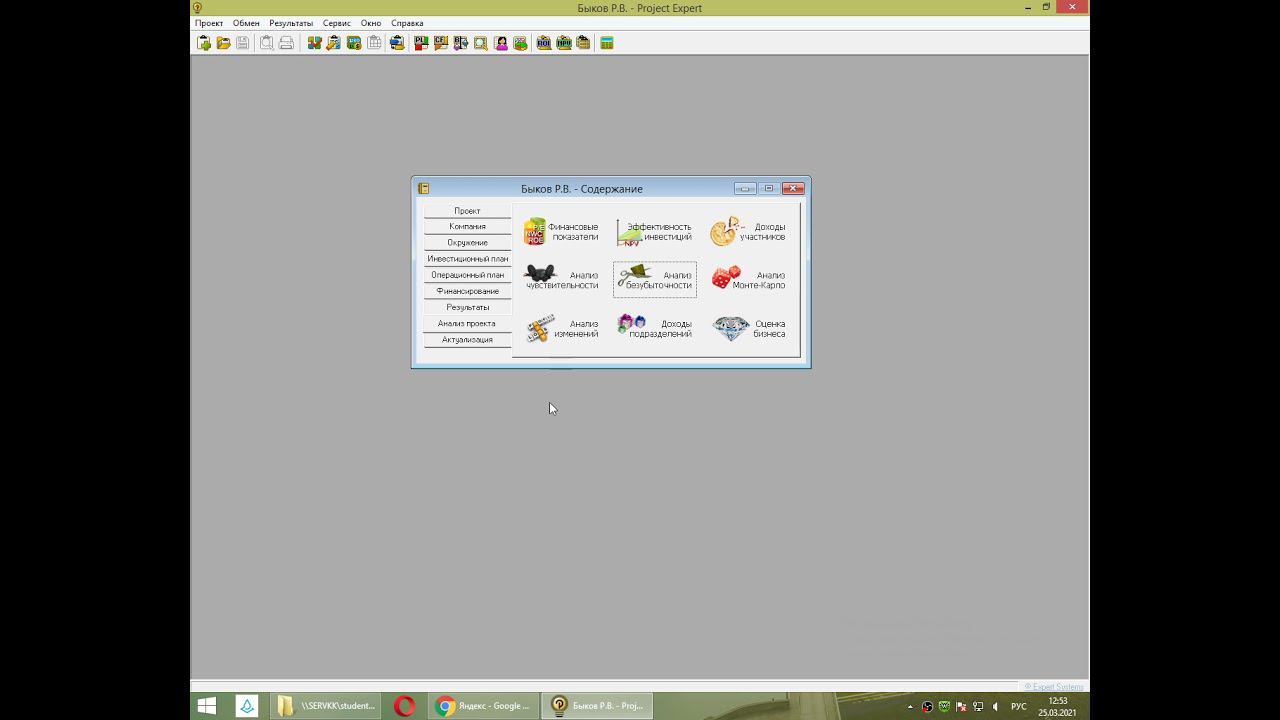Click the NPV toolbar icon
Screen dimensions: 1280x720
(564, 43)
